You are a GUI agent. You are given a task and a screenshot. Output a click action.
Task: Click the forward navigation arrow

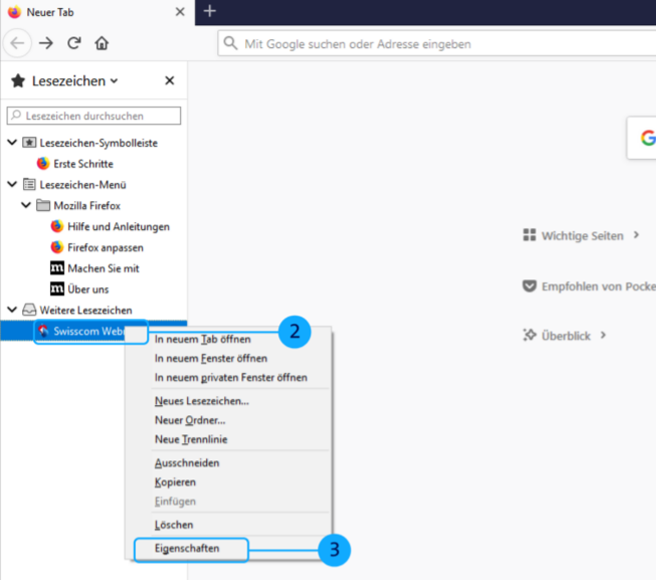46,44
